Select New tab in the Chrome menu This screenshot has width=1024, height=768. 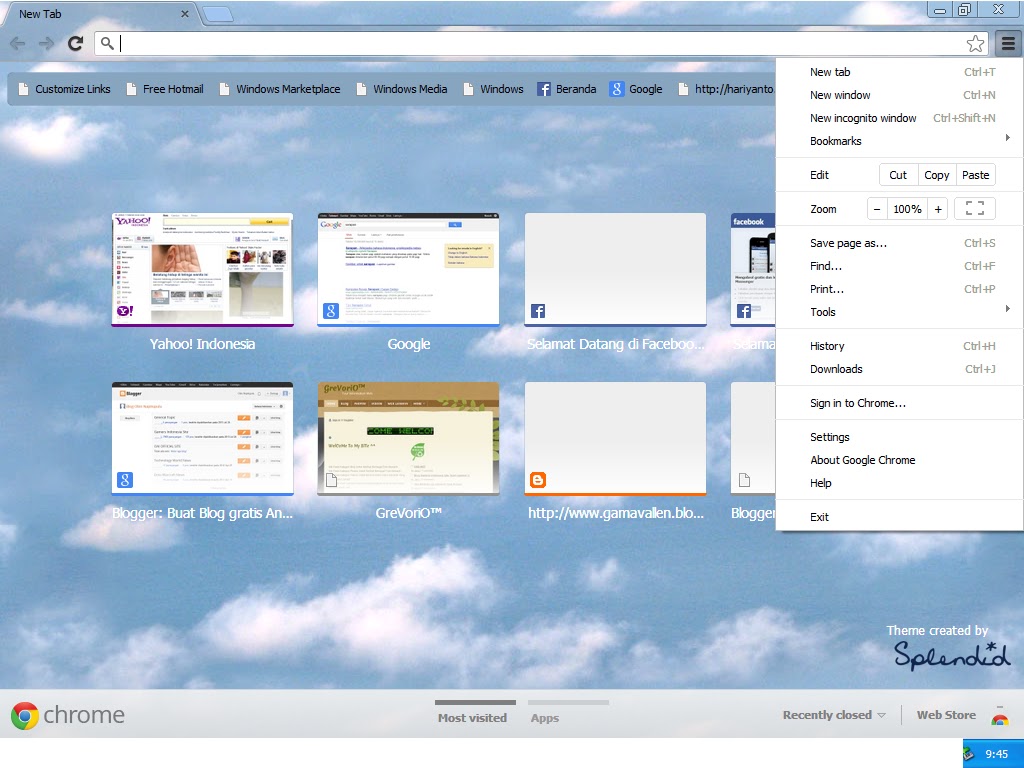click(899, 72)
